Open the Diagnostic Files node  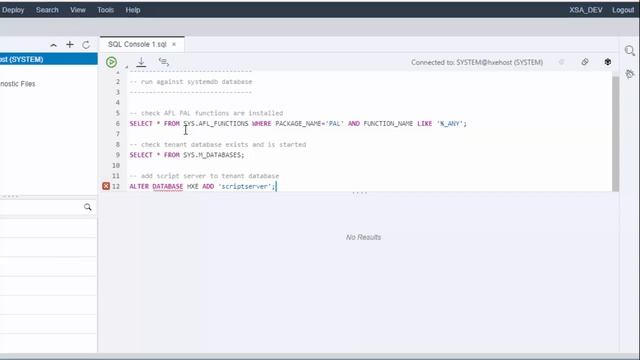click(x=18, y=84)
